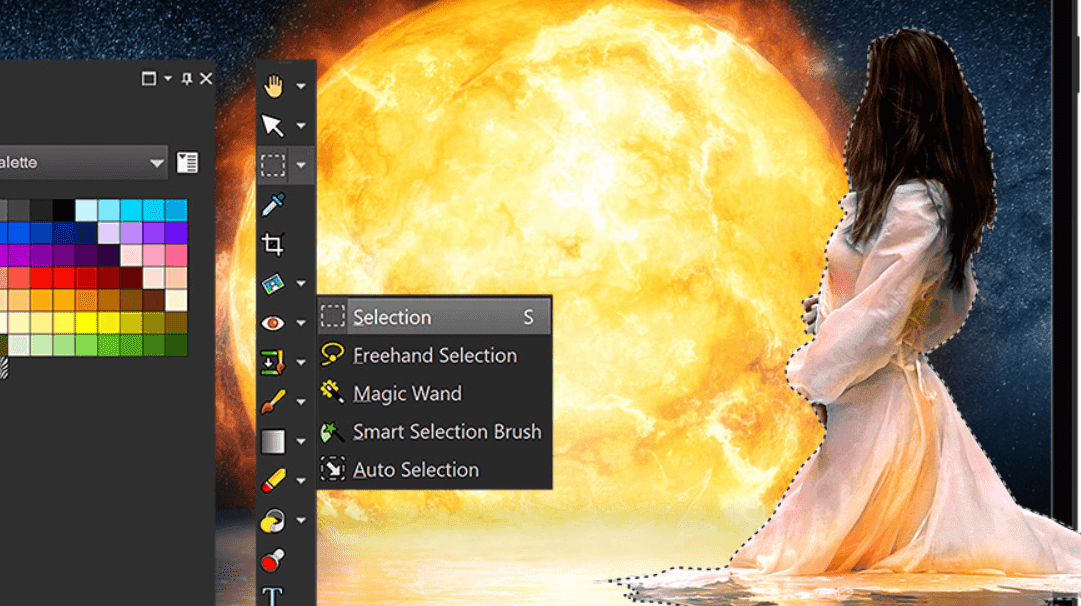Image resolution: width=1081 pixels, height=606 pixels.
Task: Open the Straighten tool flyout arrow
Action: 301,283
